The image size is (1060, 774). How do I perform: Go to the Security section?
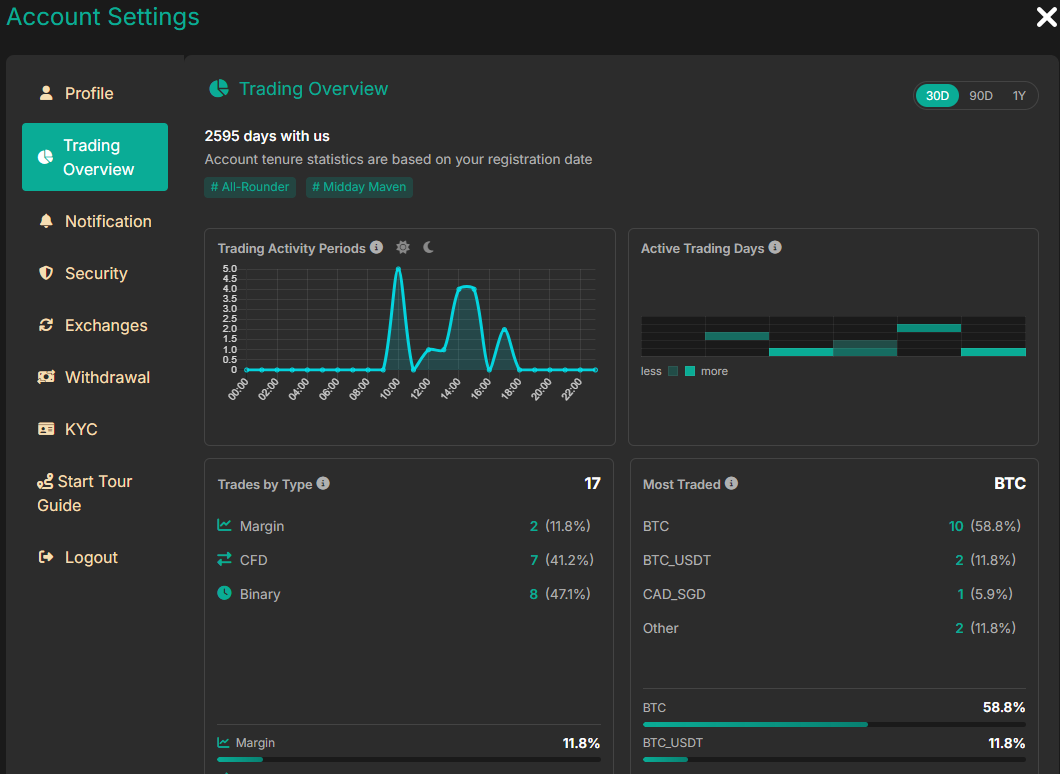point(94,273)
